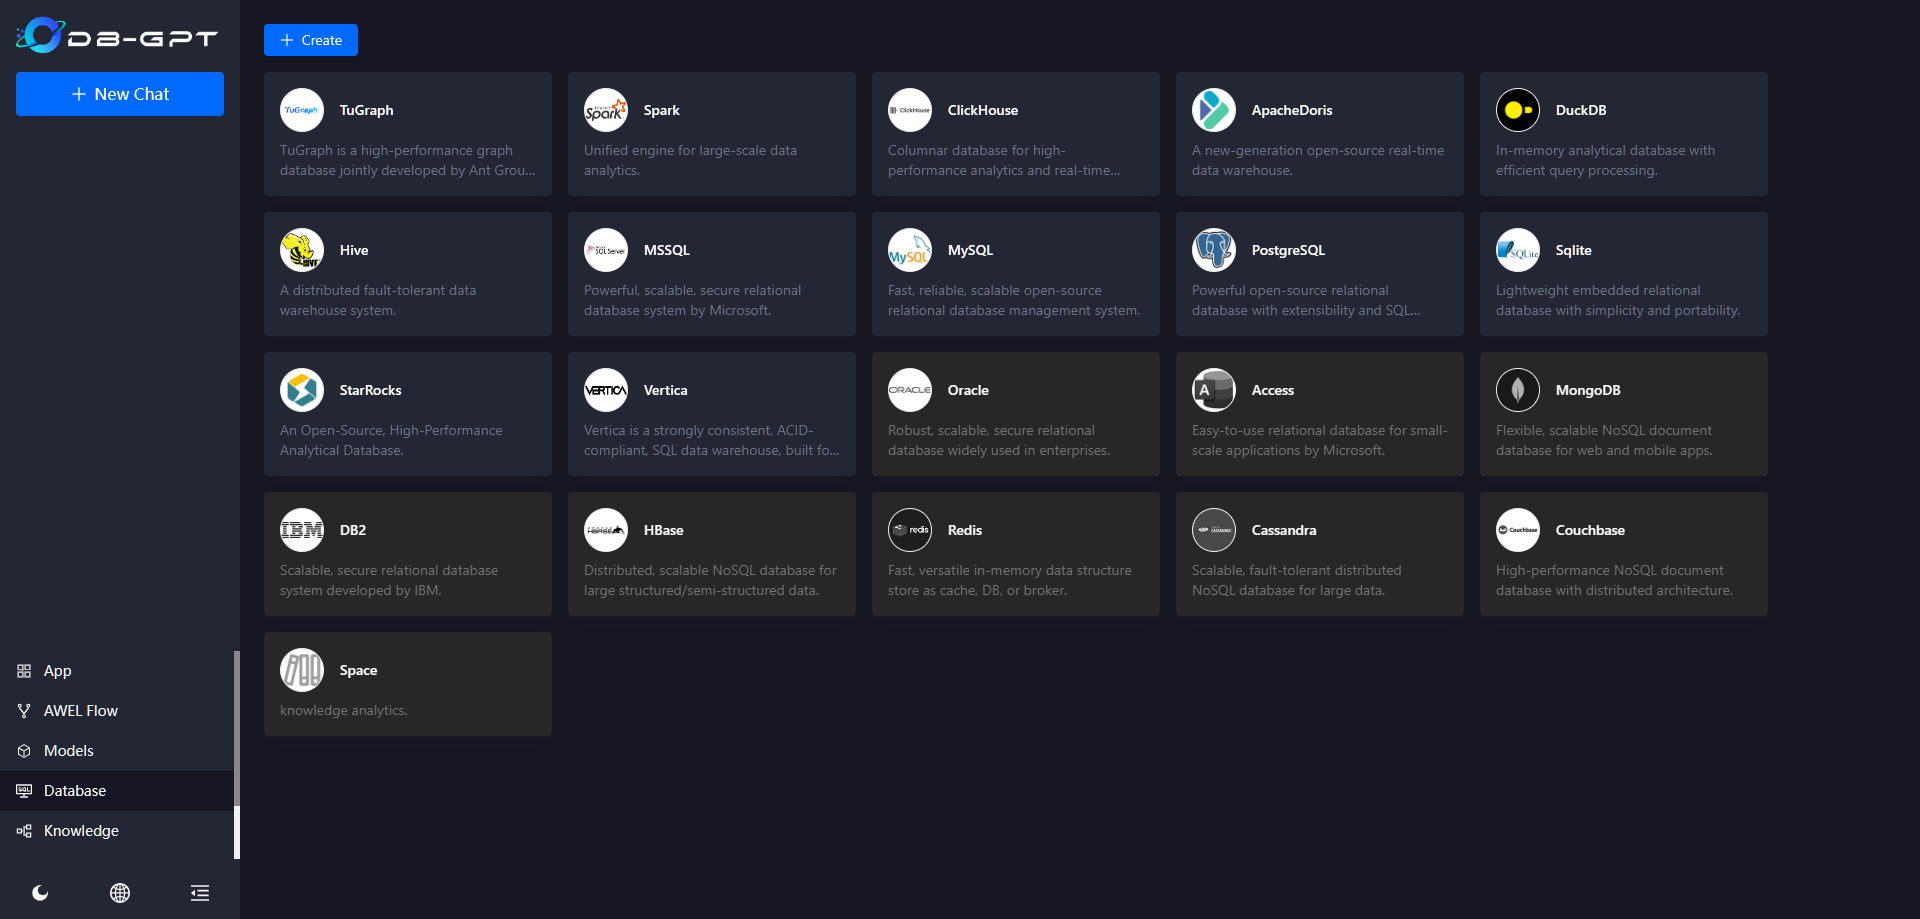Click the Redis title text
Screen dimensions: 1920x919
click(965, 530)
